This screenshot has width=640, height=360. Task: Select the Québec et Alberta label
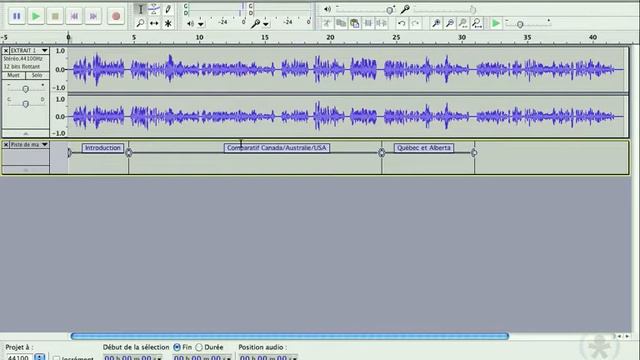[424, 148]
